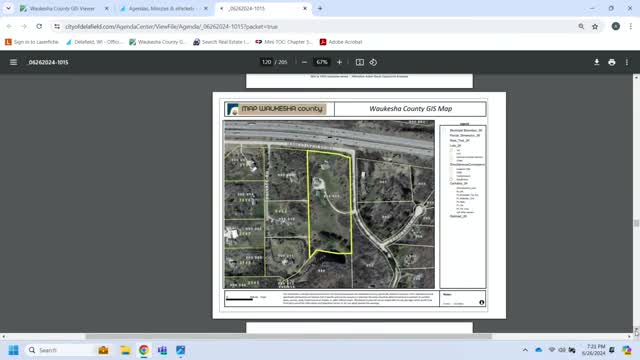Rotate the PDF counterclockwise
This screenshot has width=640, height=360.
point(373,62)
